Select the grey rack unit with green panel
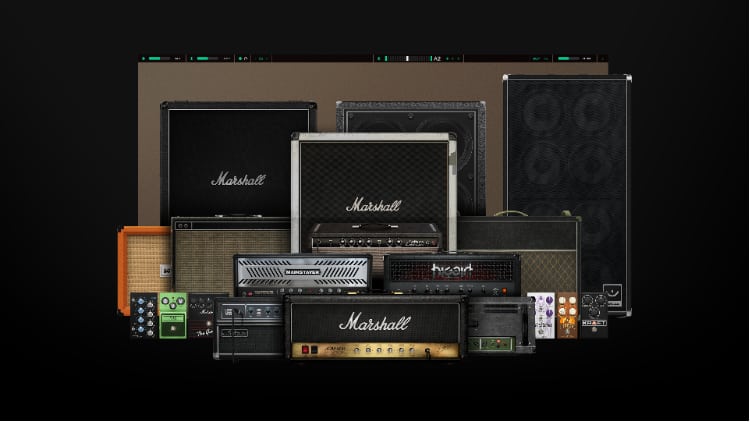This screenshot has width=750, height=422. pos(500,325)
